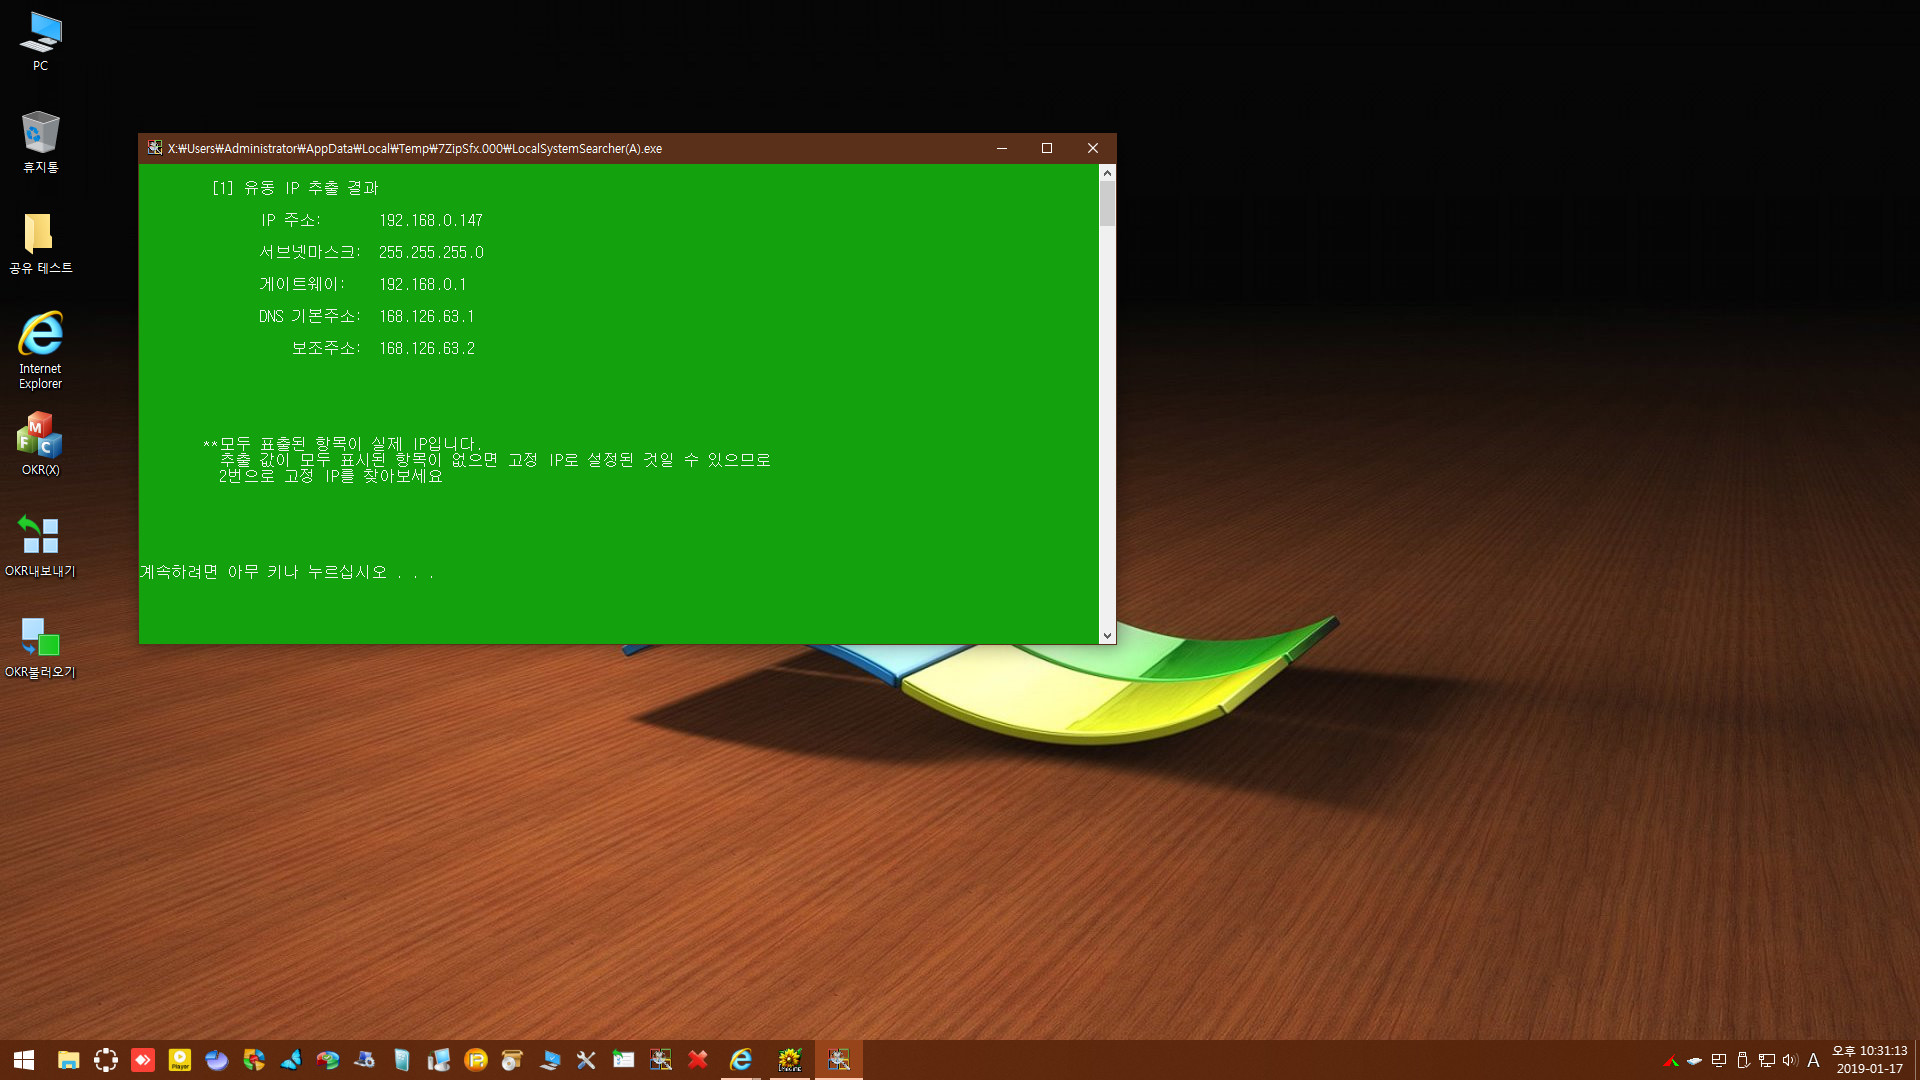Open the 휴지통 recycle bin icon
This screenshot has width=1920, height=1080.
(40, 142)
